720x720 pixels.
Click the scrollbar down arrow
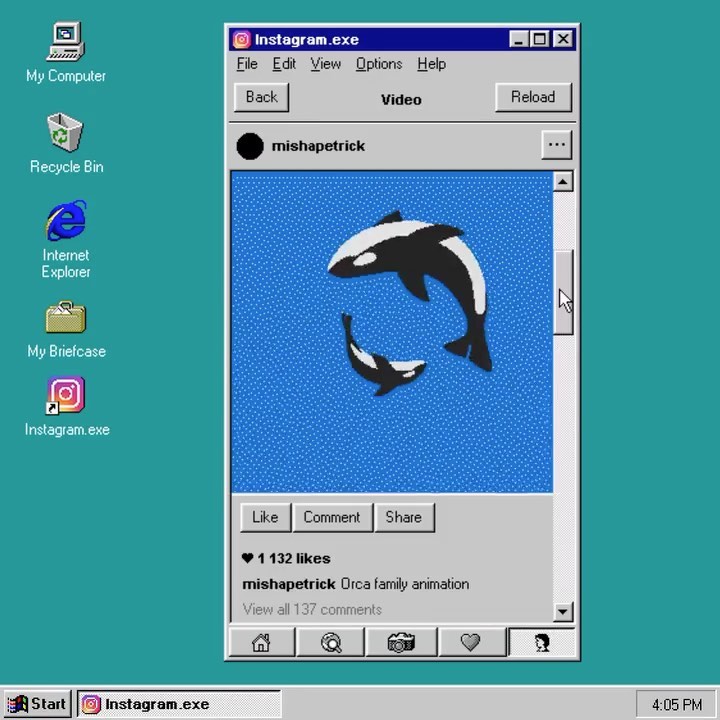[563, 612]
